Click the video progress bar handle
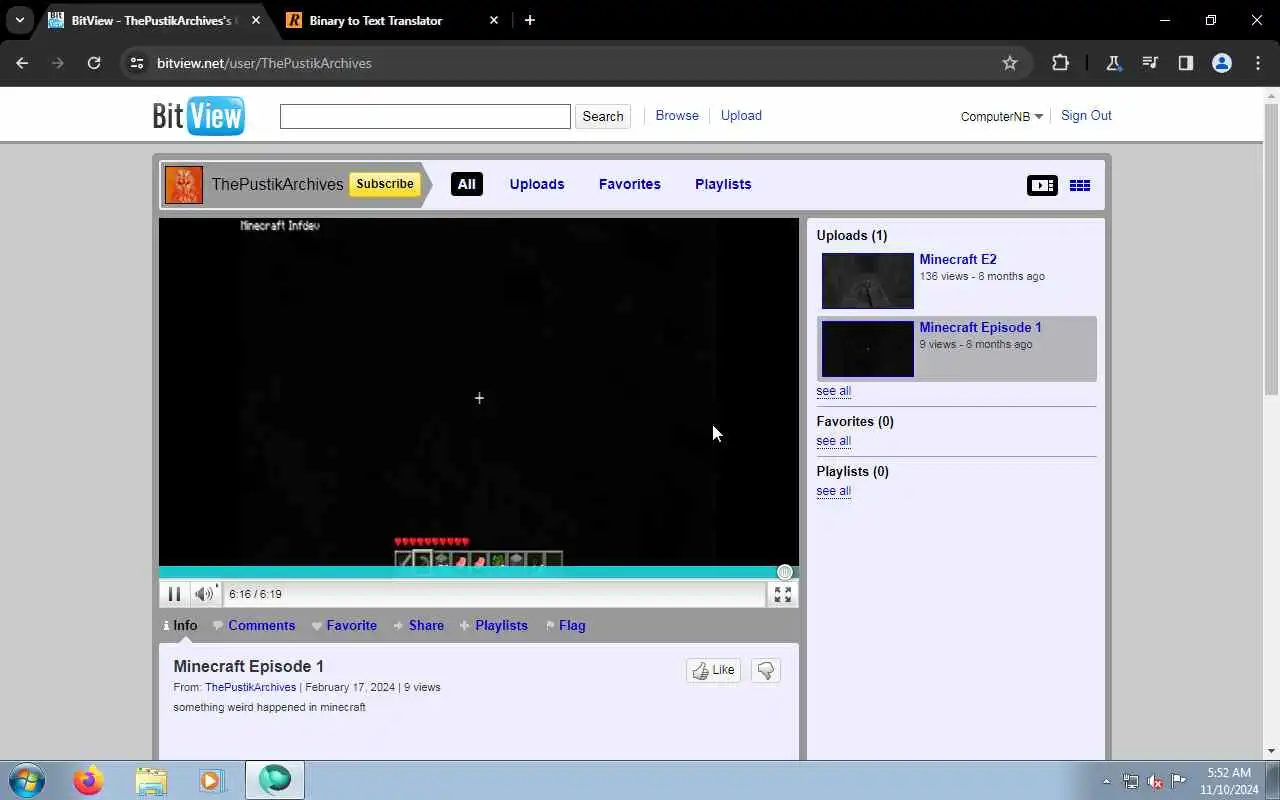The width and height of the screenshot is (1280, 800). pos(785,572)
